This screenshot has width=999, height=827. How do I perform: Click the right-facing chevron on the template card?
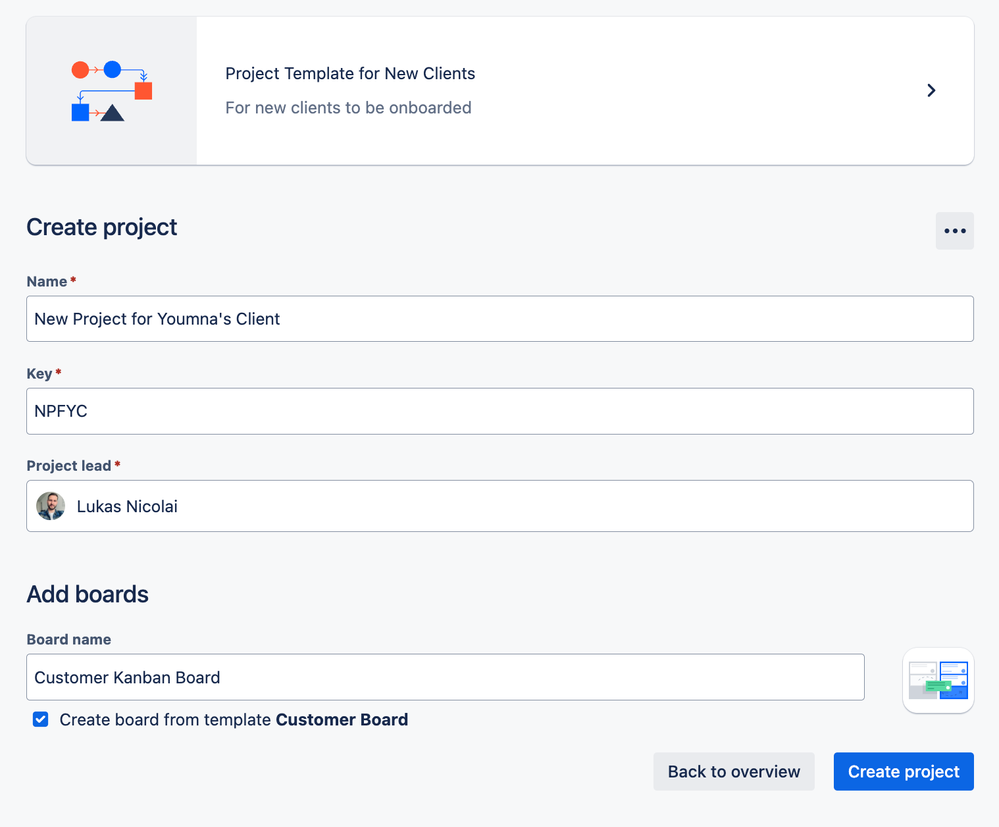tap(930, 90)
